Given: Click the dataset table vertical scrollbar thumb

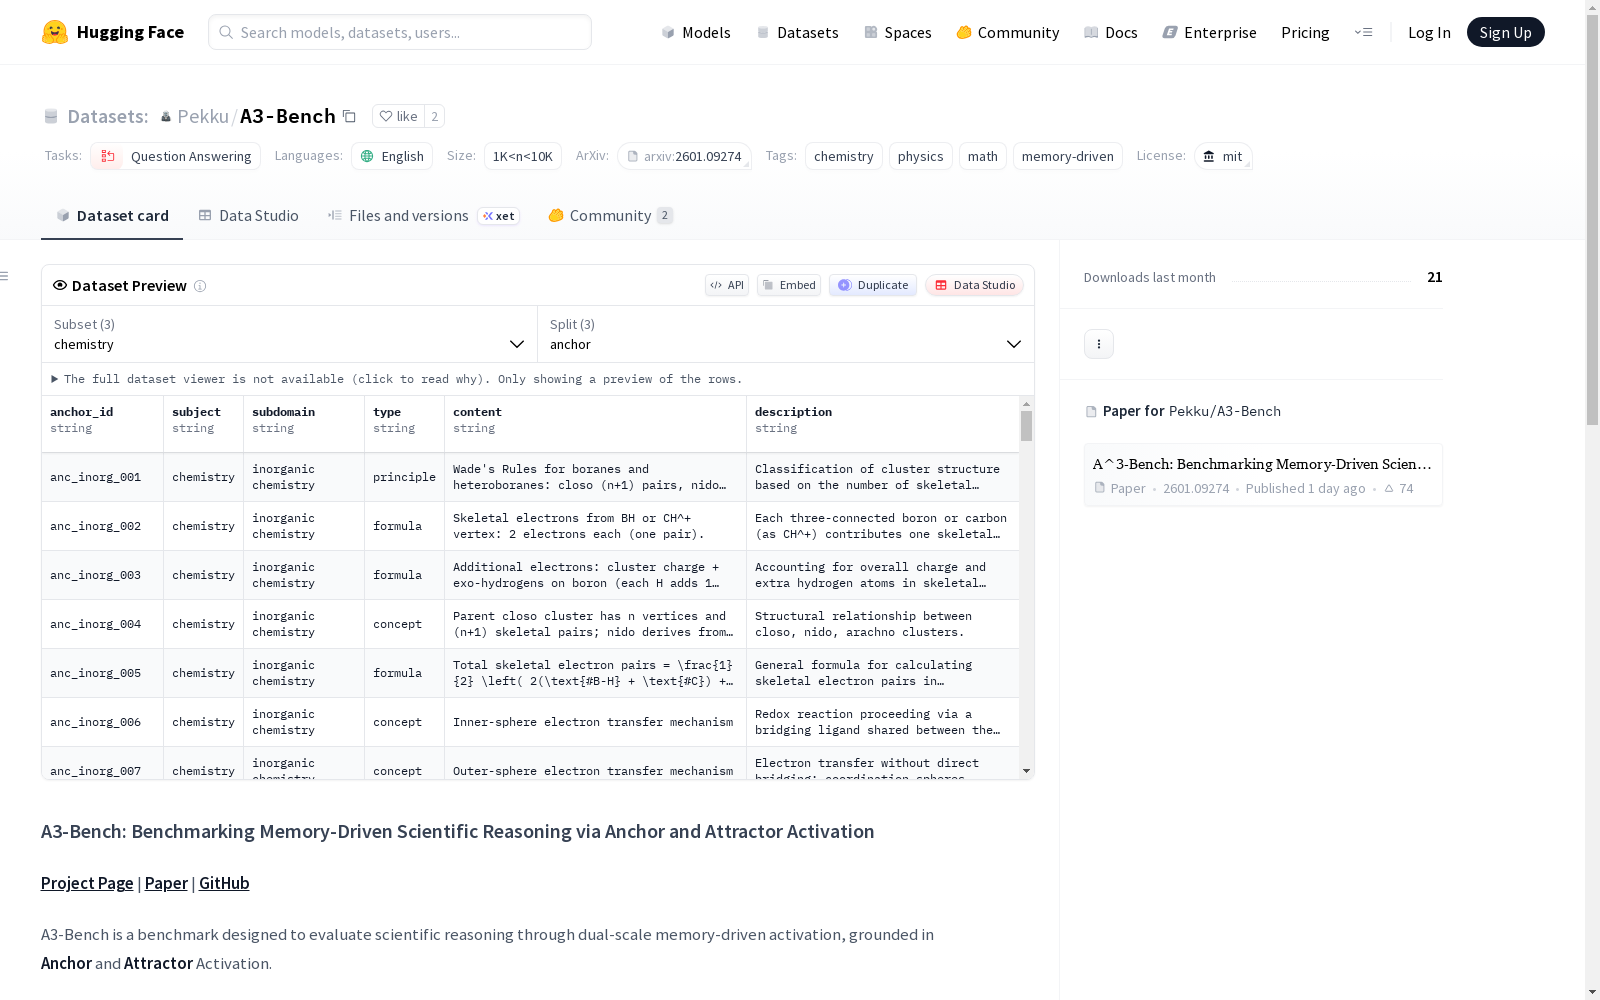Looking at the screenshot, I should [1026, 426].
